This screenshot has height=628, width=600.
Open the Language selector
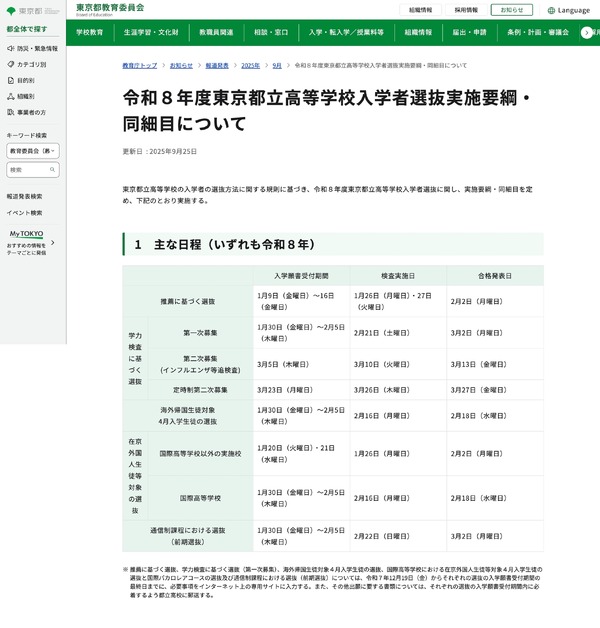(x=569, y=10)
